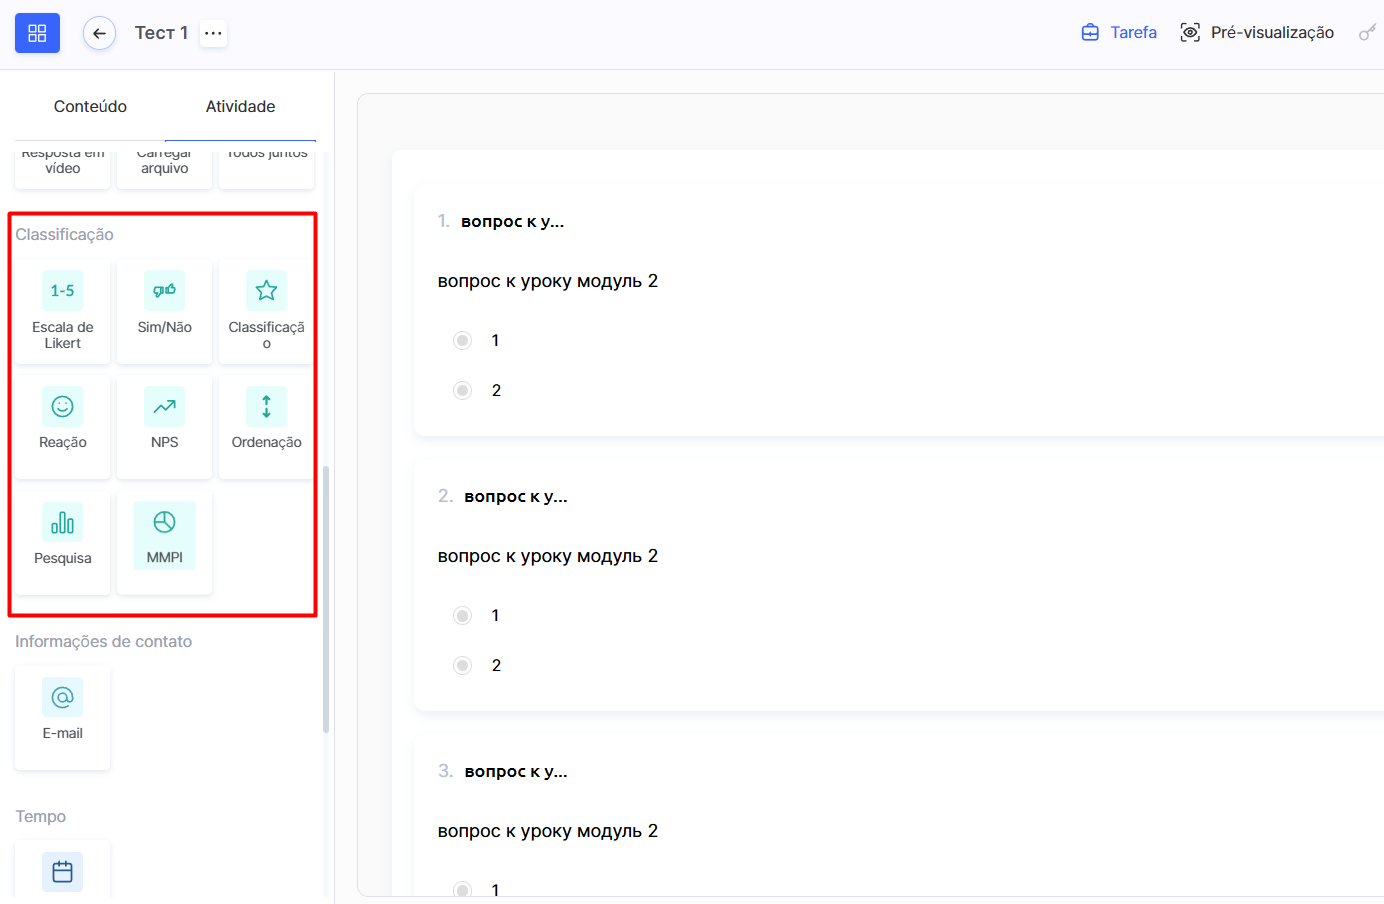Select option 1 in question 1
The height and width of the screenshot is (904, 1384).
tap(462, 340)
